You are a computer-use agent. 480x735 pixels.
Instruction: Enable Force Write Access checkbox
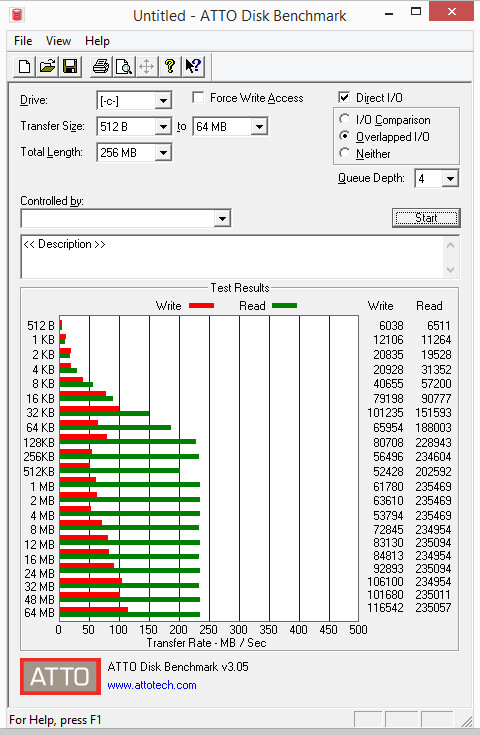tap(198, 98)
